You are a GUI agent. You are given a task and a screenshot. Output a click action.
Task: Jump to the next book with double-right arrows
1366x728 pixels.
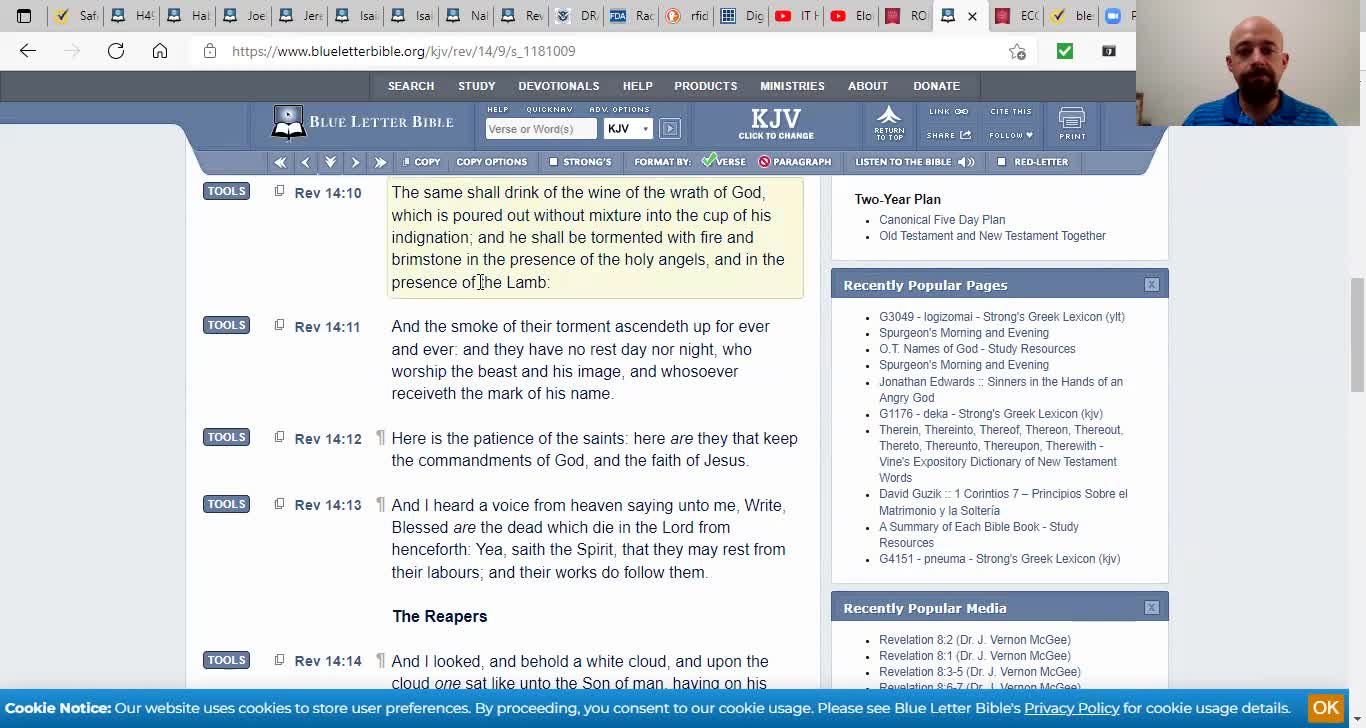click(380, 162)
